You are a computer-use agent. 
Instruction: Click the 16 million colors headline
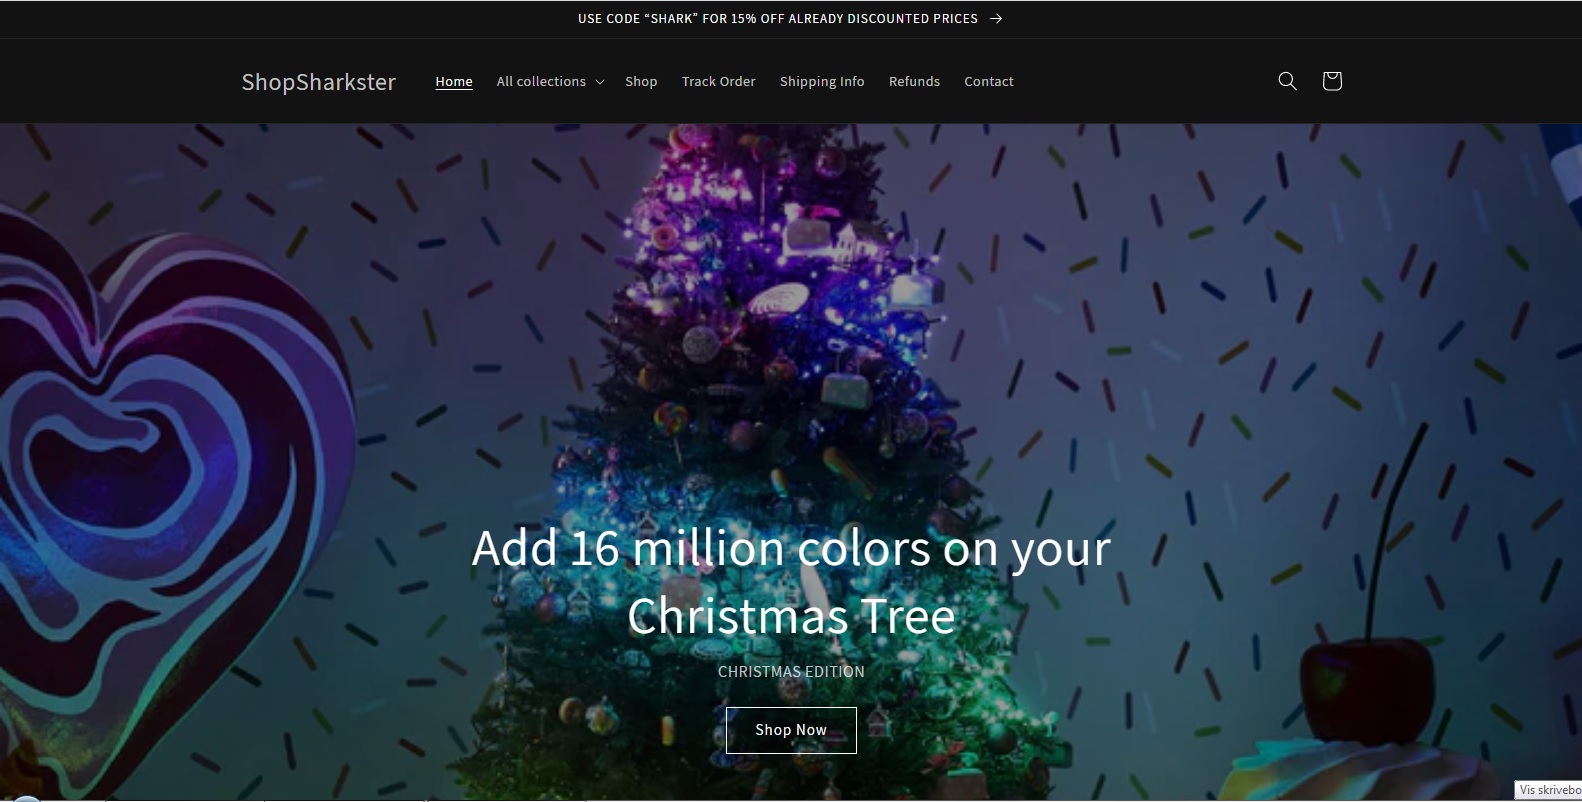(791, 582)
